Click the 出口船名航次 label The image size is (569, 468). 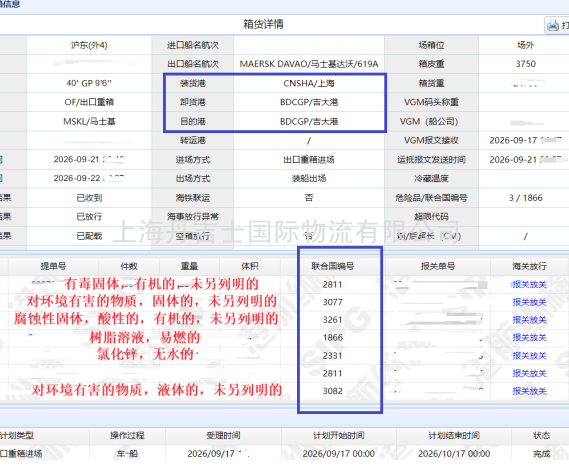point(193,64)
